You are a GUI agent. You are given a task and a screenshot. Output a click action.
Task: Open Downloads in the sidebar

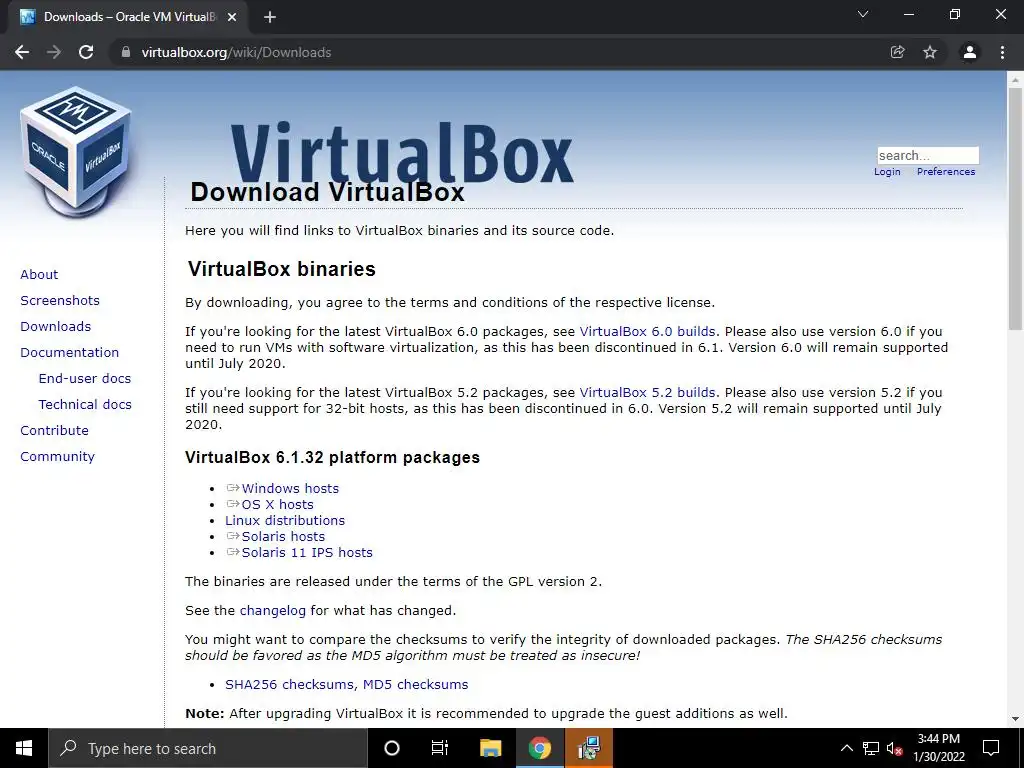[56, 327]
